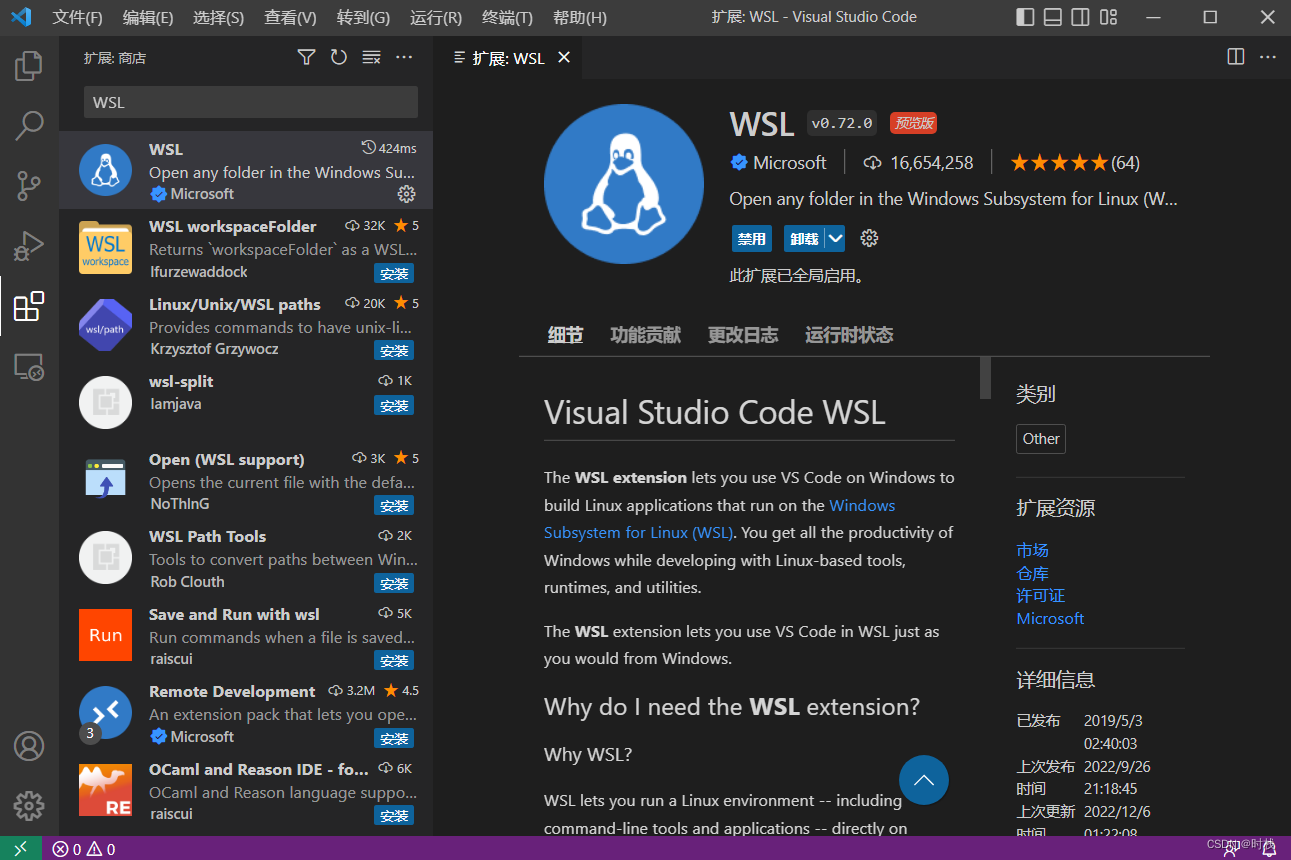Image resolution: width=1291 pixels, height=860 pixels.
Task: Open the Accounts menu icon
Action: coord(29,746)
